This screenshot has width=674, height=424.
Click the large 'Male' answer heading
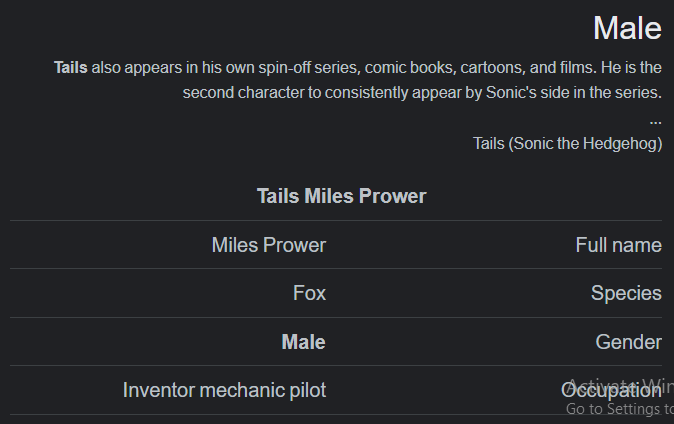tap(627, 28)
